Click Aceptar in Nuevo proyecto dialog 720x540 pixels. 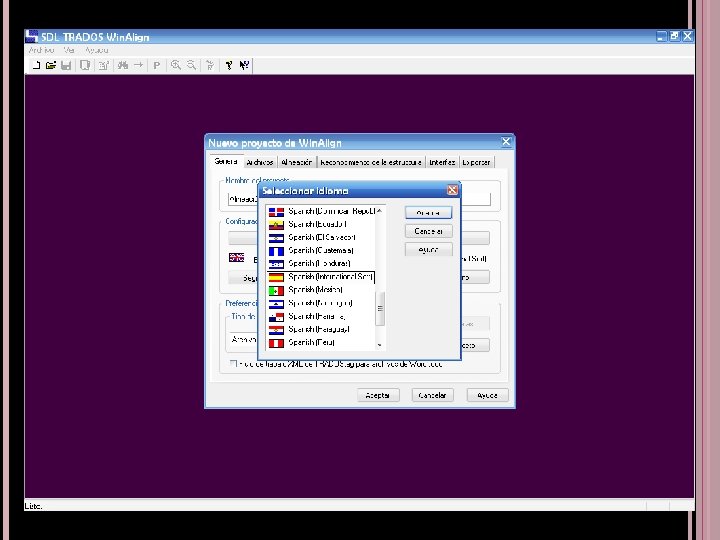[x=378, y=395]
